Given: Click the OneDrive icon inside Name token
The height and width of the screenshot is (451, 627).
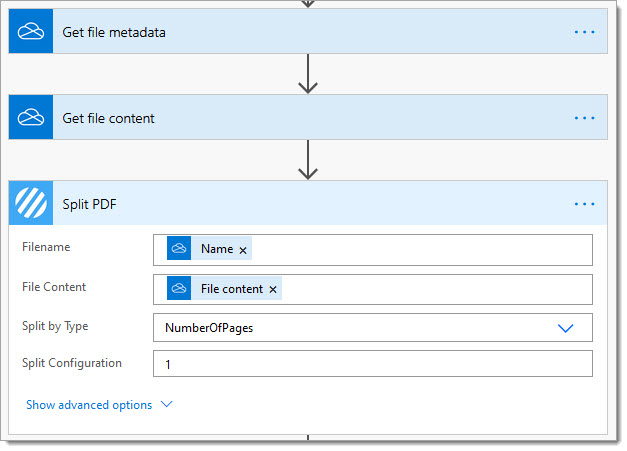Looking at the screenshot, I should pyautogui.click(x=179, y=248).
